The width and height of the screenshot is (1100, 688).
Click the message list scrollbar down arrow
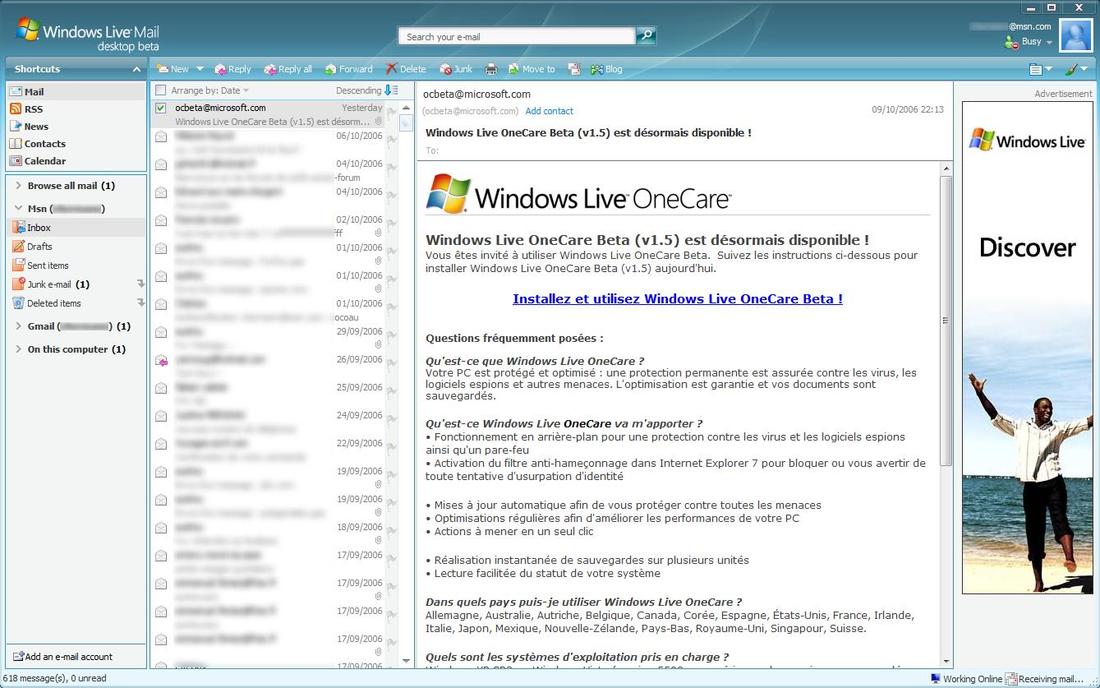(405, 661)
